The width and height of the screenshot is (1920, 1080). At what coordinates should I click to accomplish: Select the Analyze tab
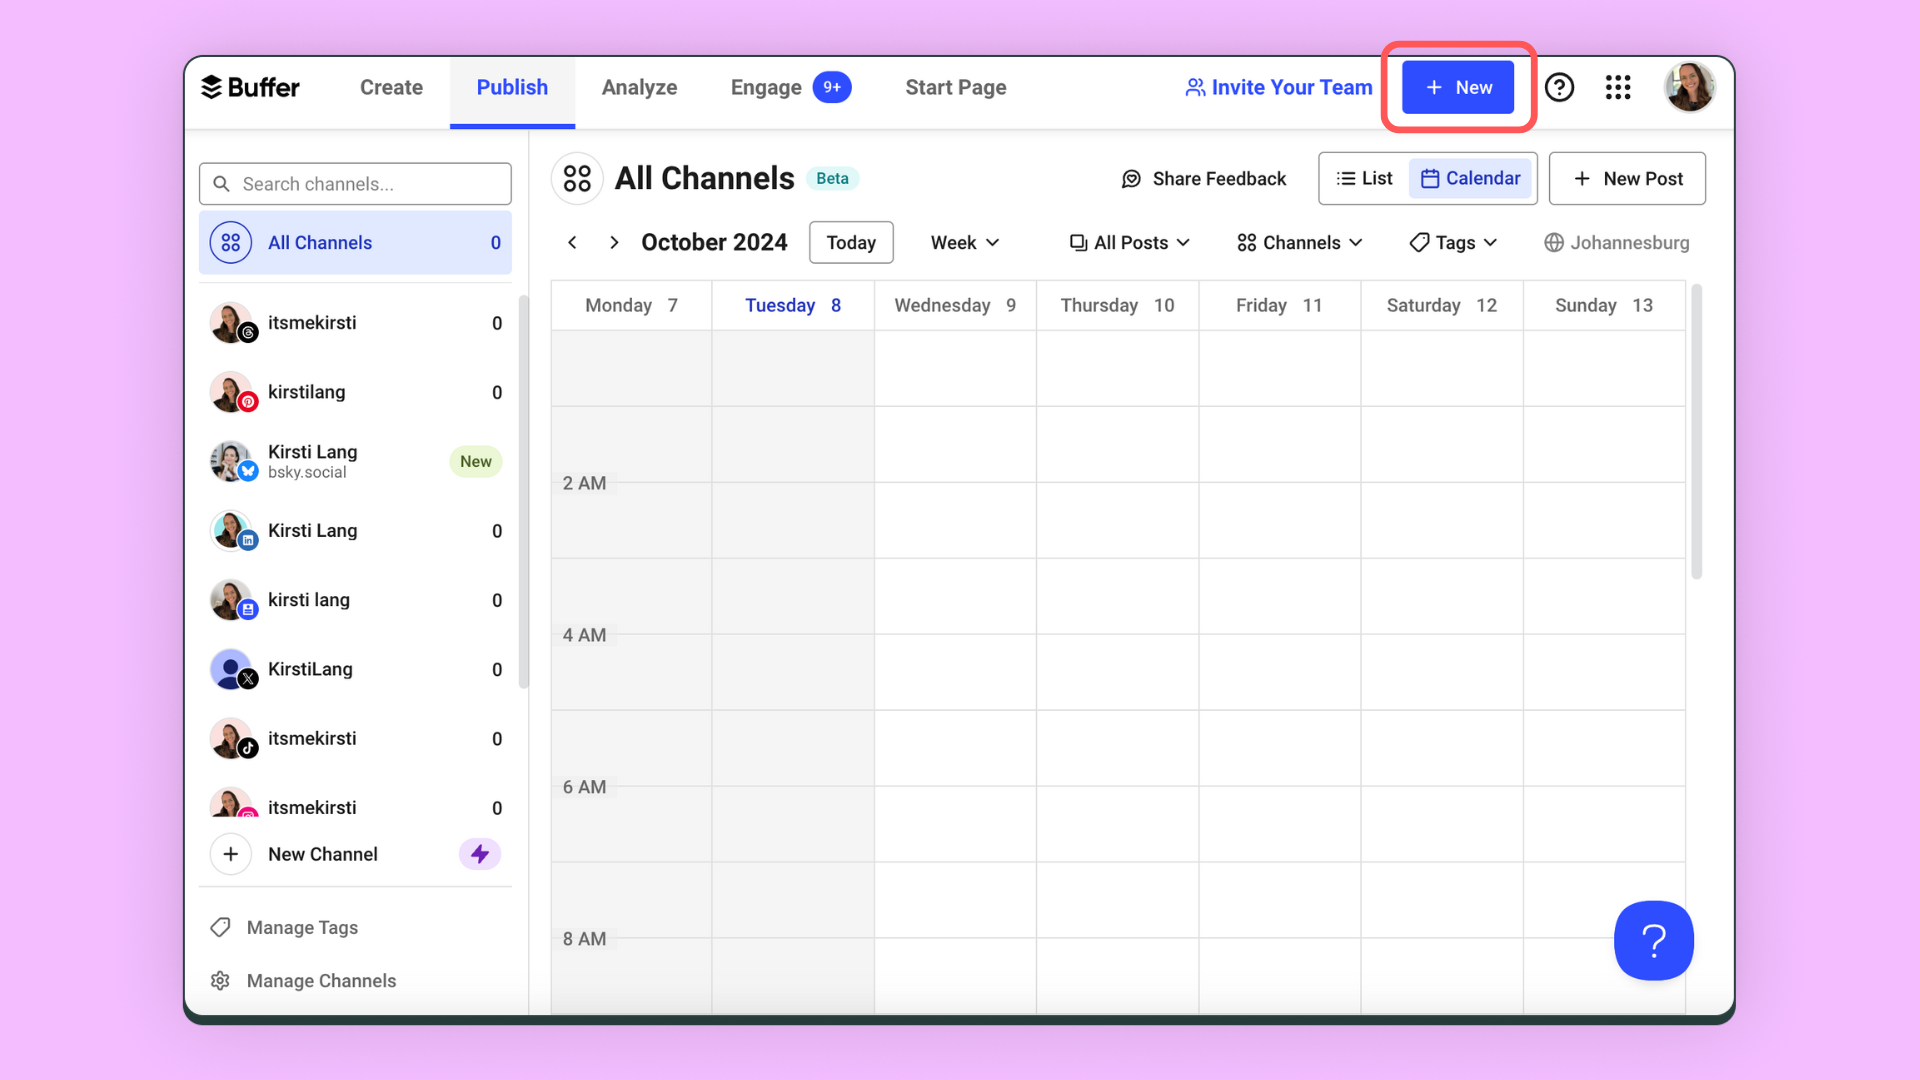click(x=640, y=87)
